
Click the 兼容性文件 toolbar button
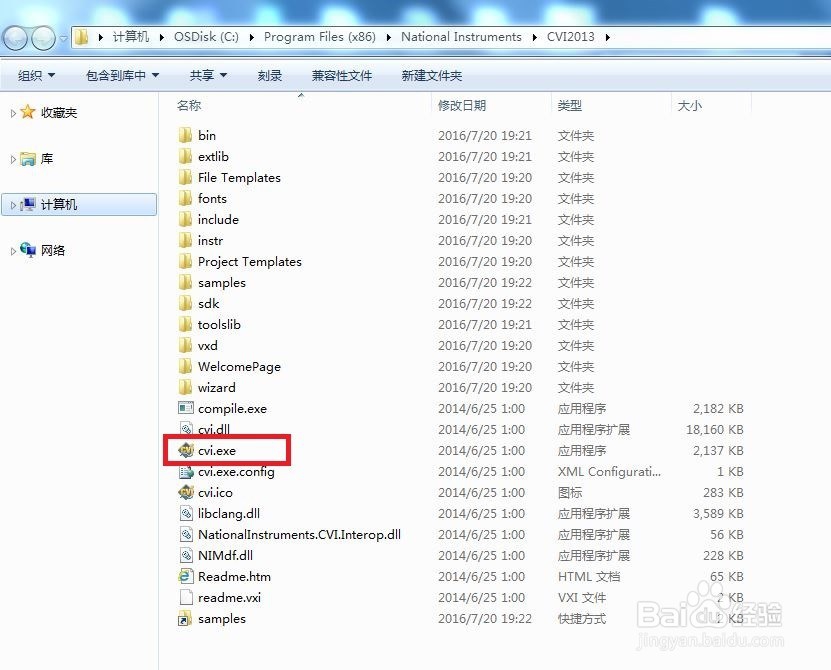[x=342, y=76]
